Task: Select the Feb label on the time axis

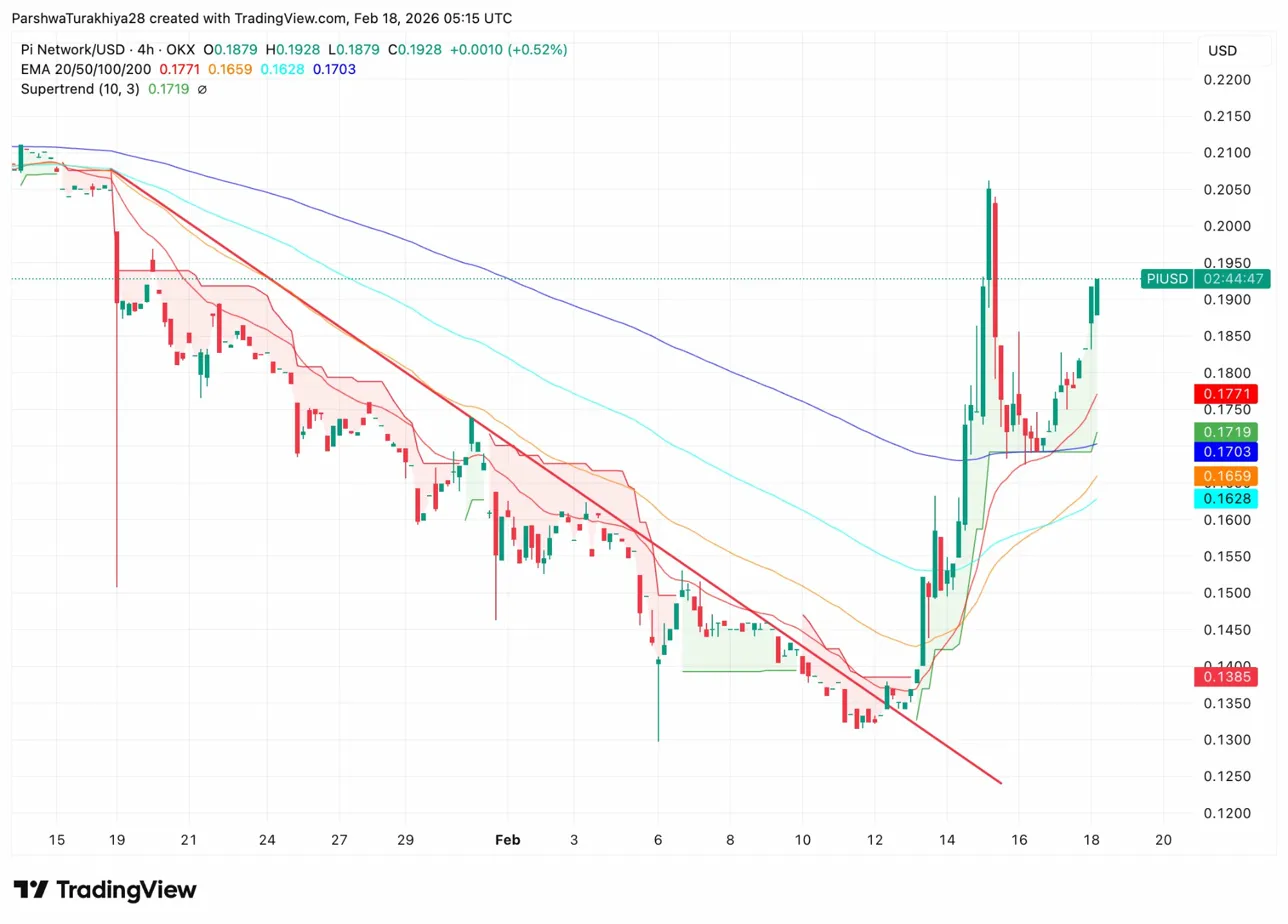Action: click(x=508, y=840)
